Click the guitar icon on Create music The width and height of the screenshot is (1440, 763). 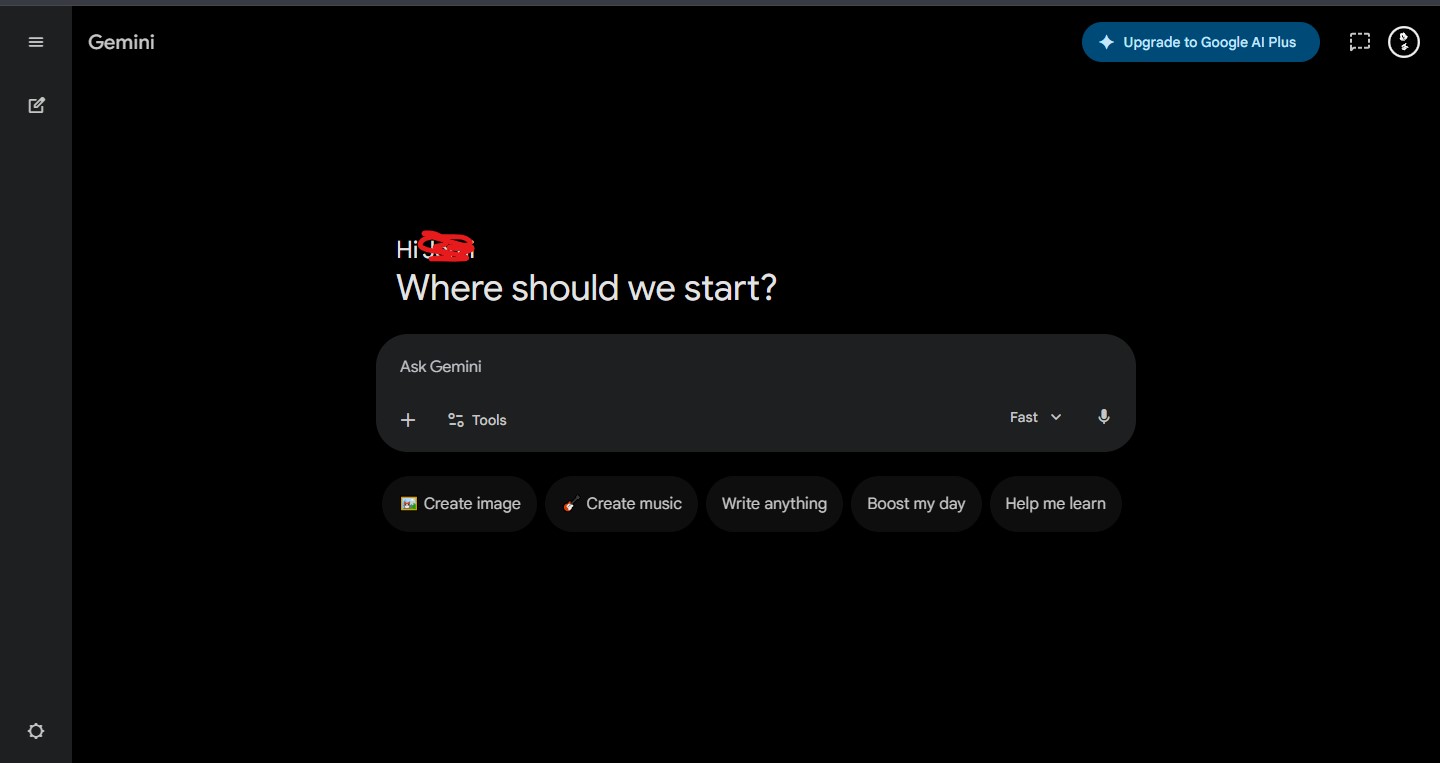[570, 504]
